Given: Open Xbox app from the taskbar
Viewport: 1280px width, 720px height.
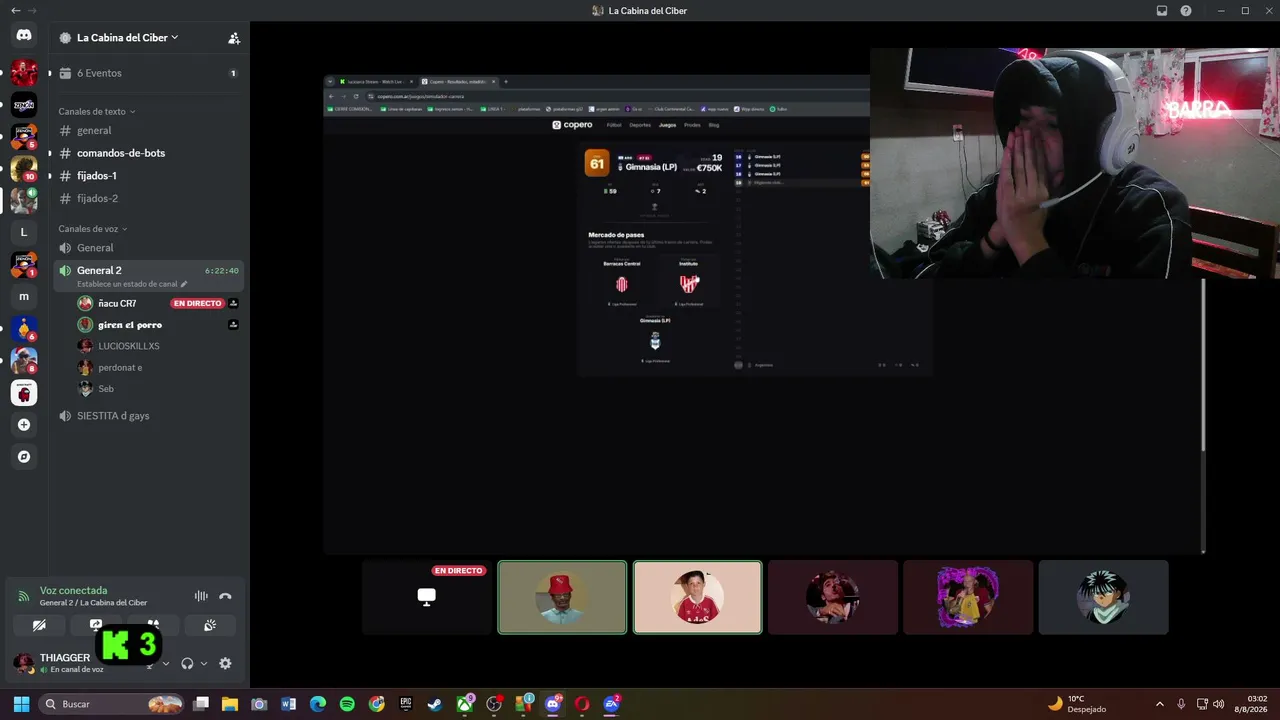Looking at the screenshot, I should 465,704.
